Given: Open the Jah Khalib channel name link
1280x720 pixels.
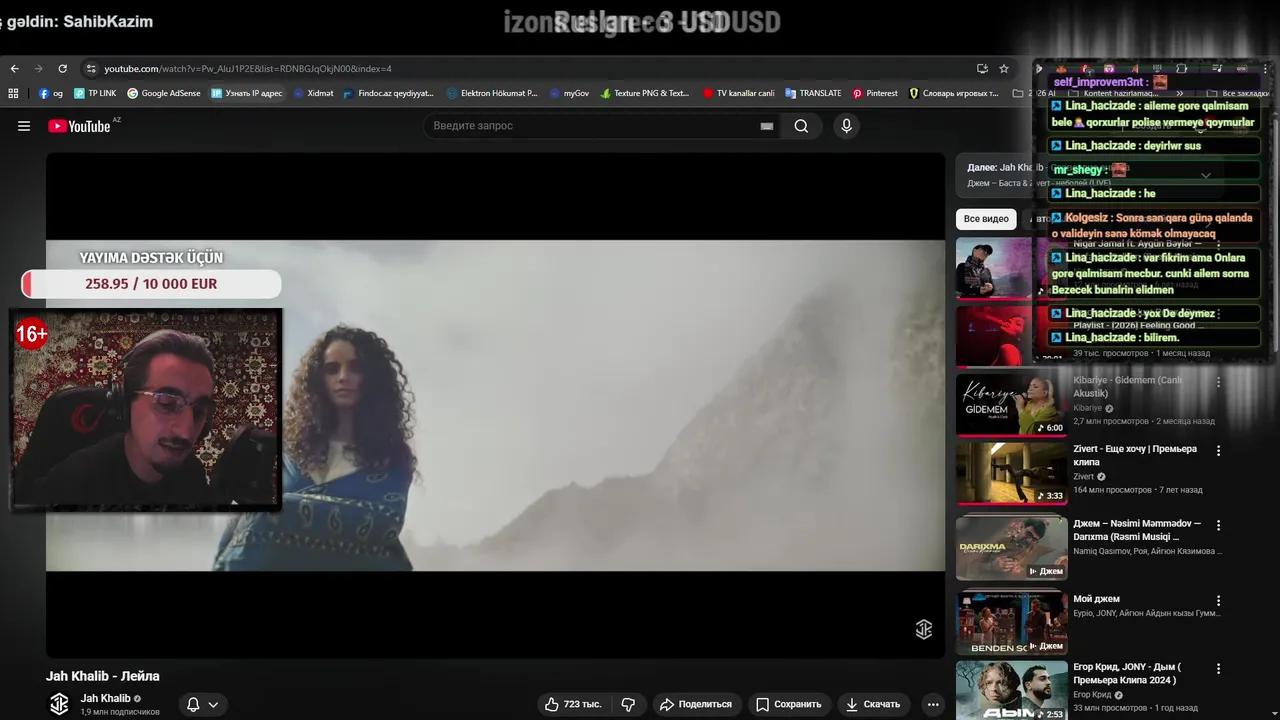Looking at the screenshot, I should 105,698.
